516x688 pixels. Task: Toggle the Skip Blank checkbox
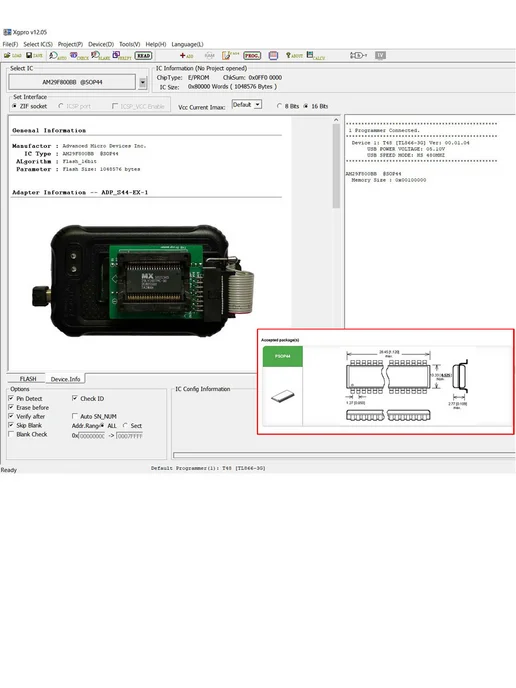[x=11, y=425]
